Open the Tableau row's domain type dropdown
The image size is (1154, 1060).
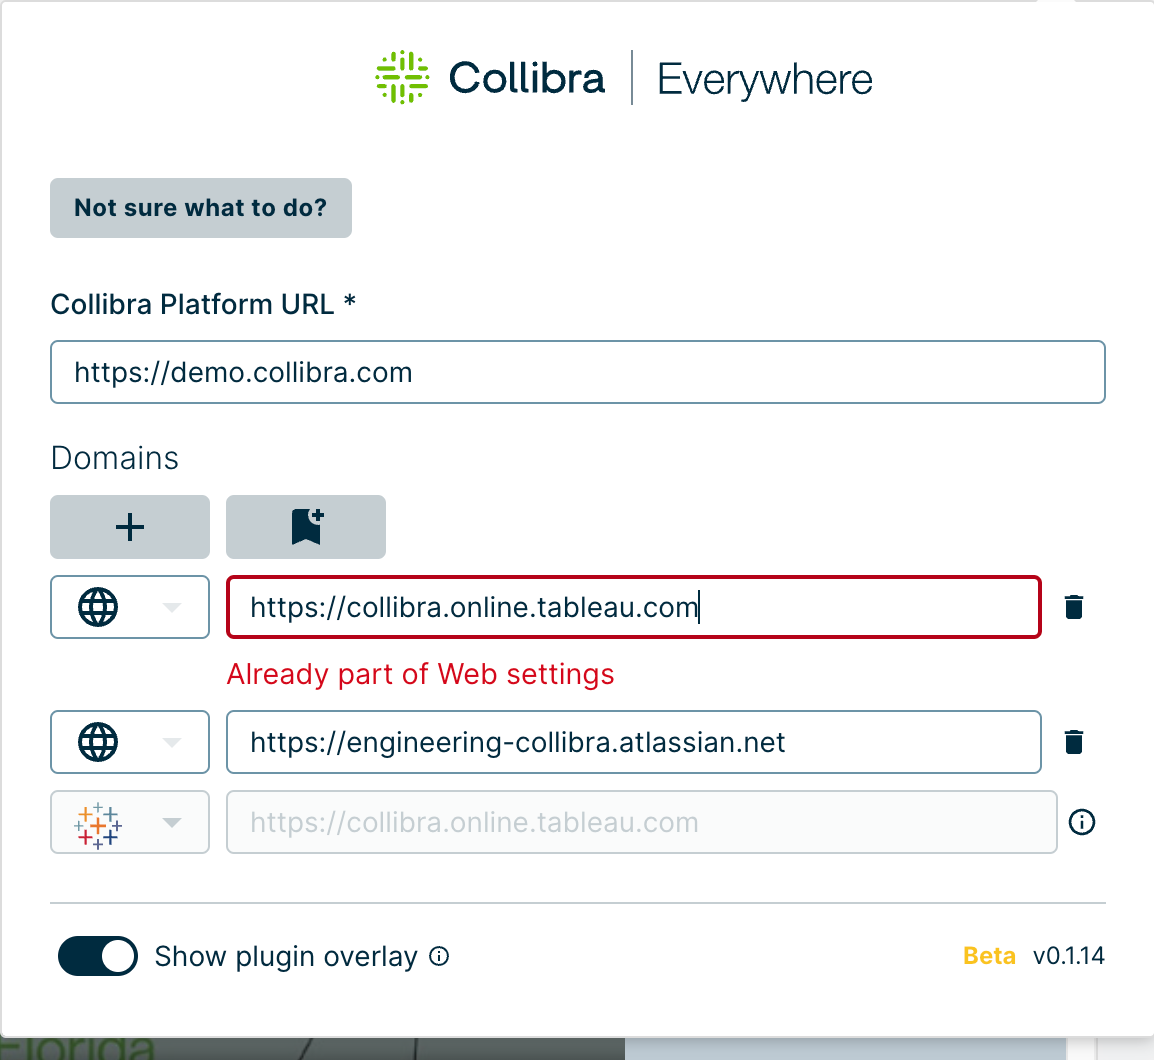pos(170,822)
